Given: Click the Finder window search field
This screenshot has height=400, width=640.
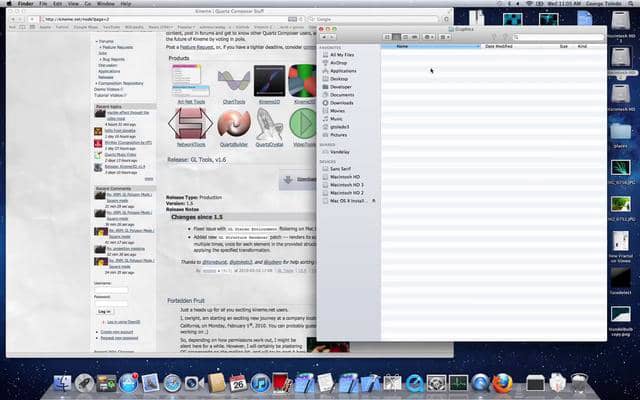Looking at the screenshot, I should click(x=558, y=37).
